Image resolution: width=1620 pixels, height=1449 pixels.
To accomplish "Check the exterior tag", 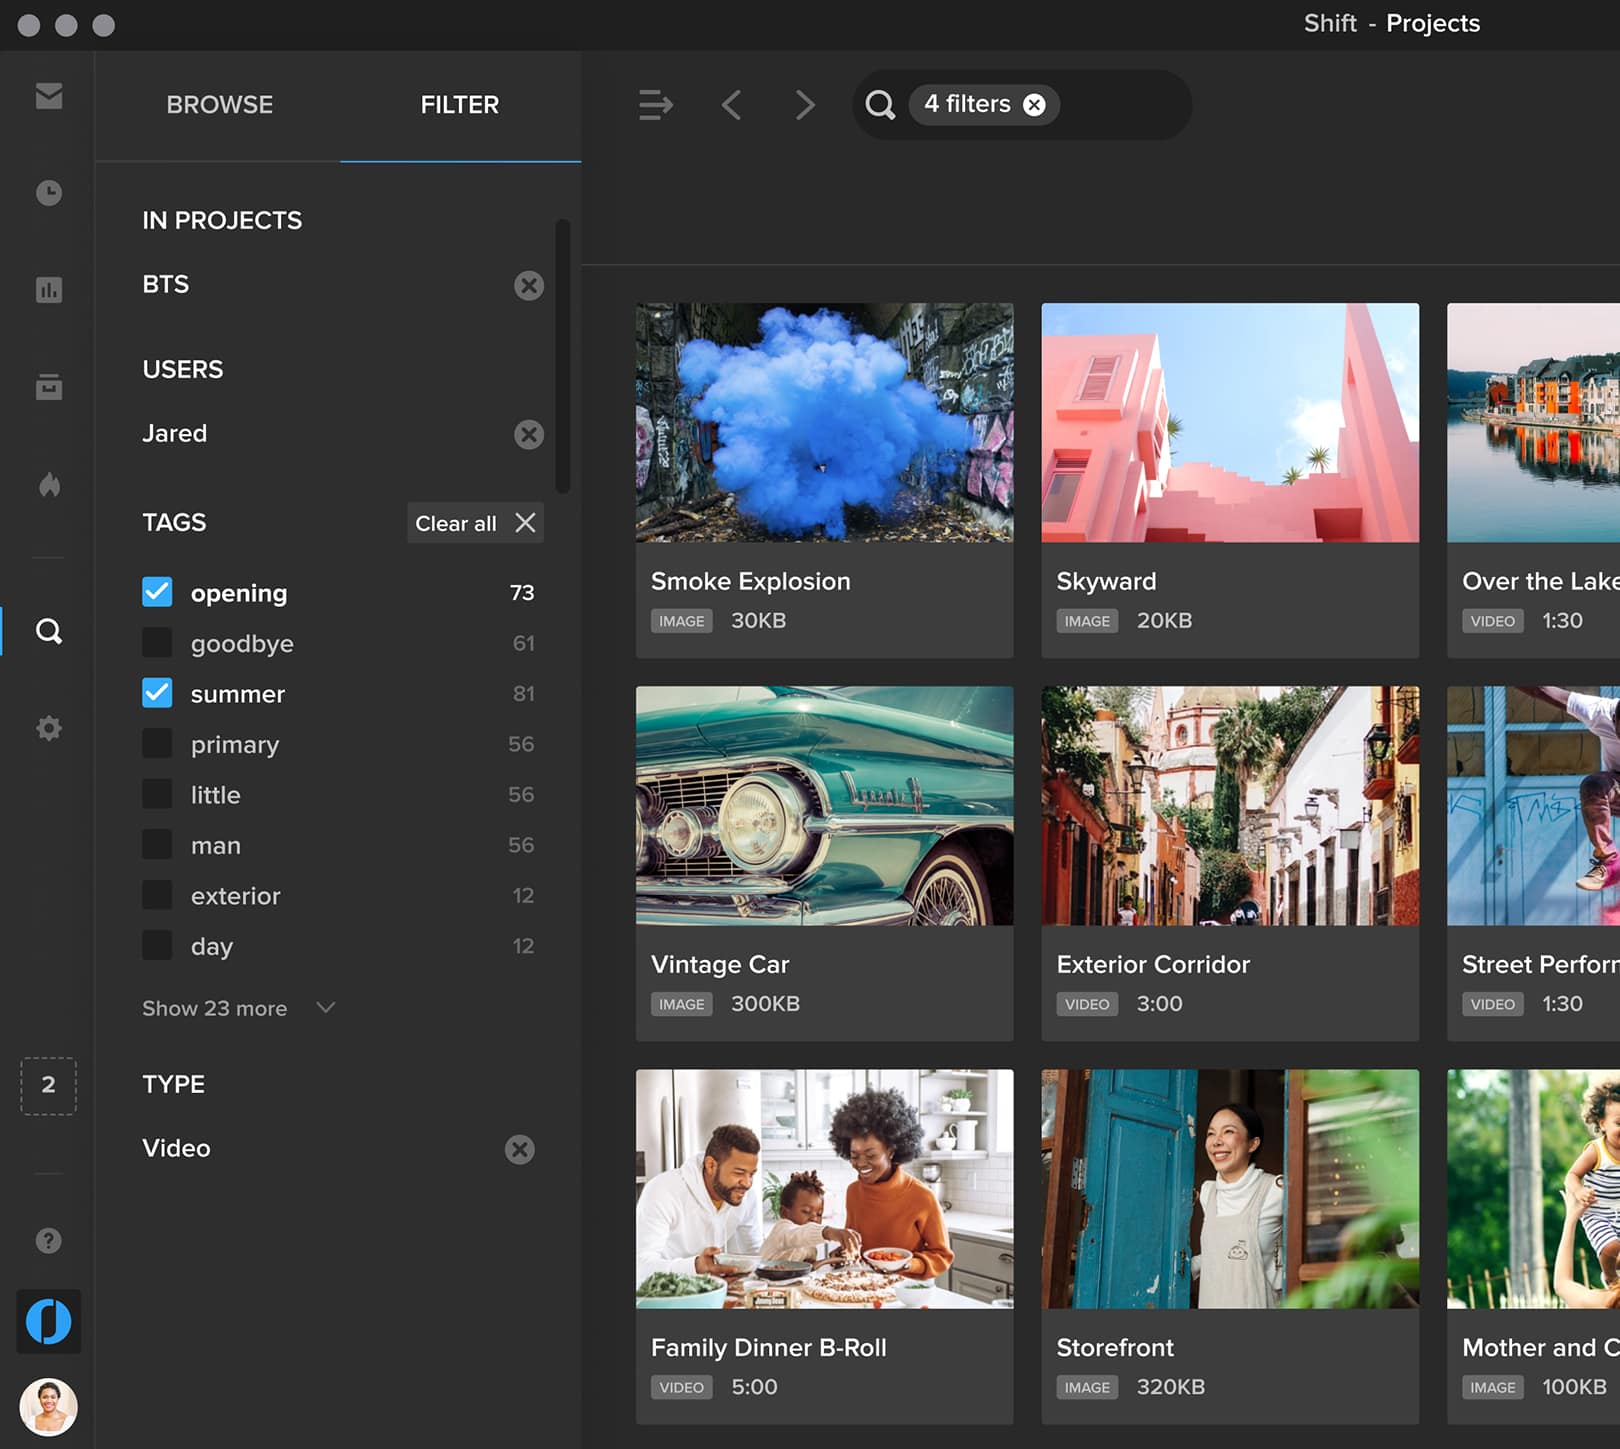I will [157, 895].
